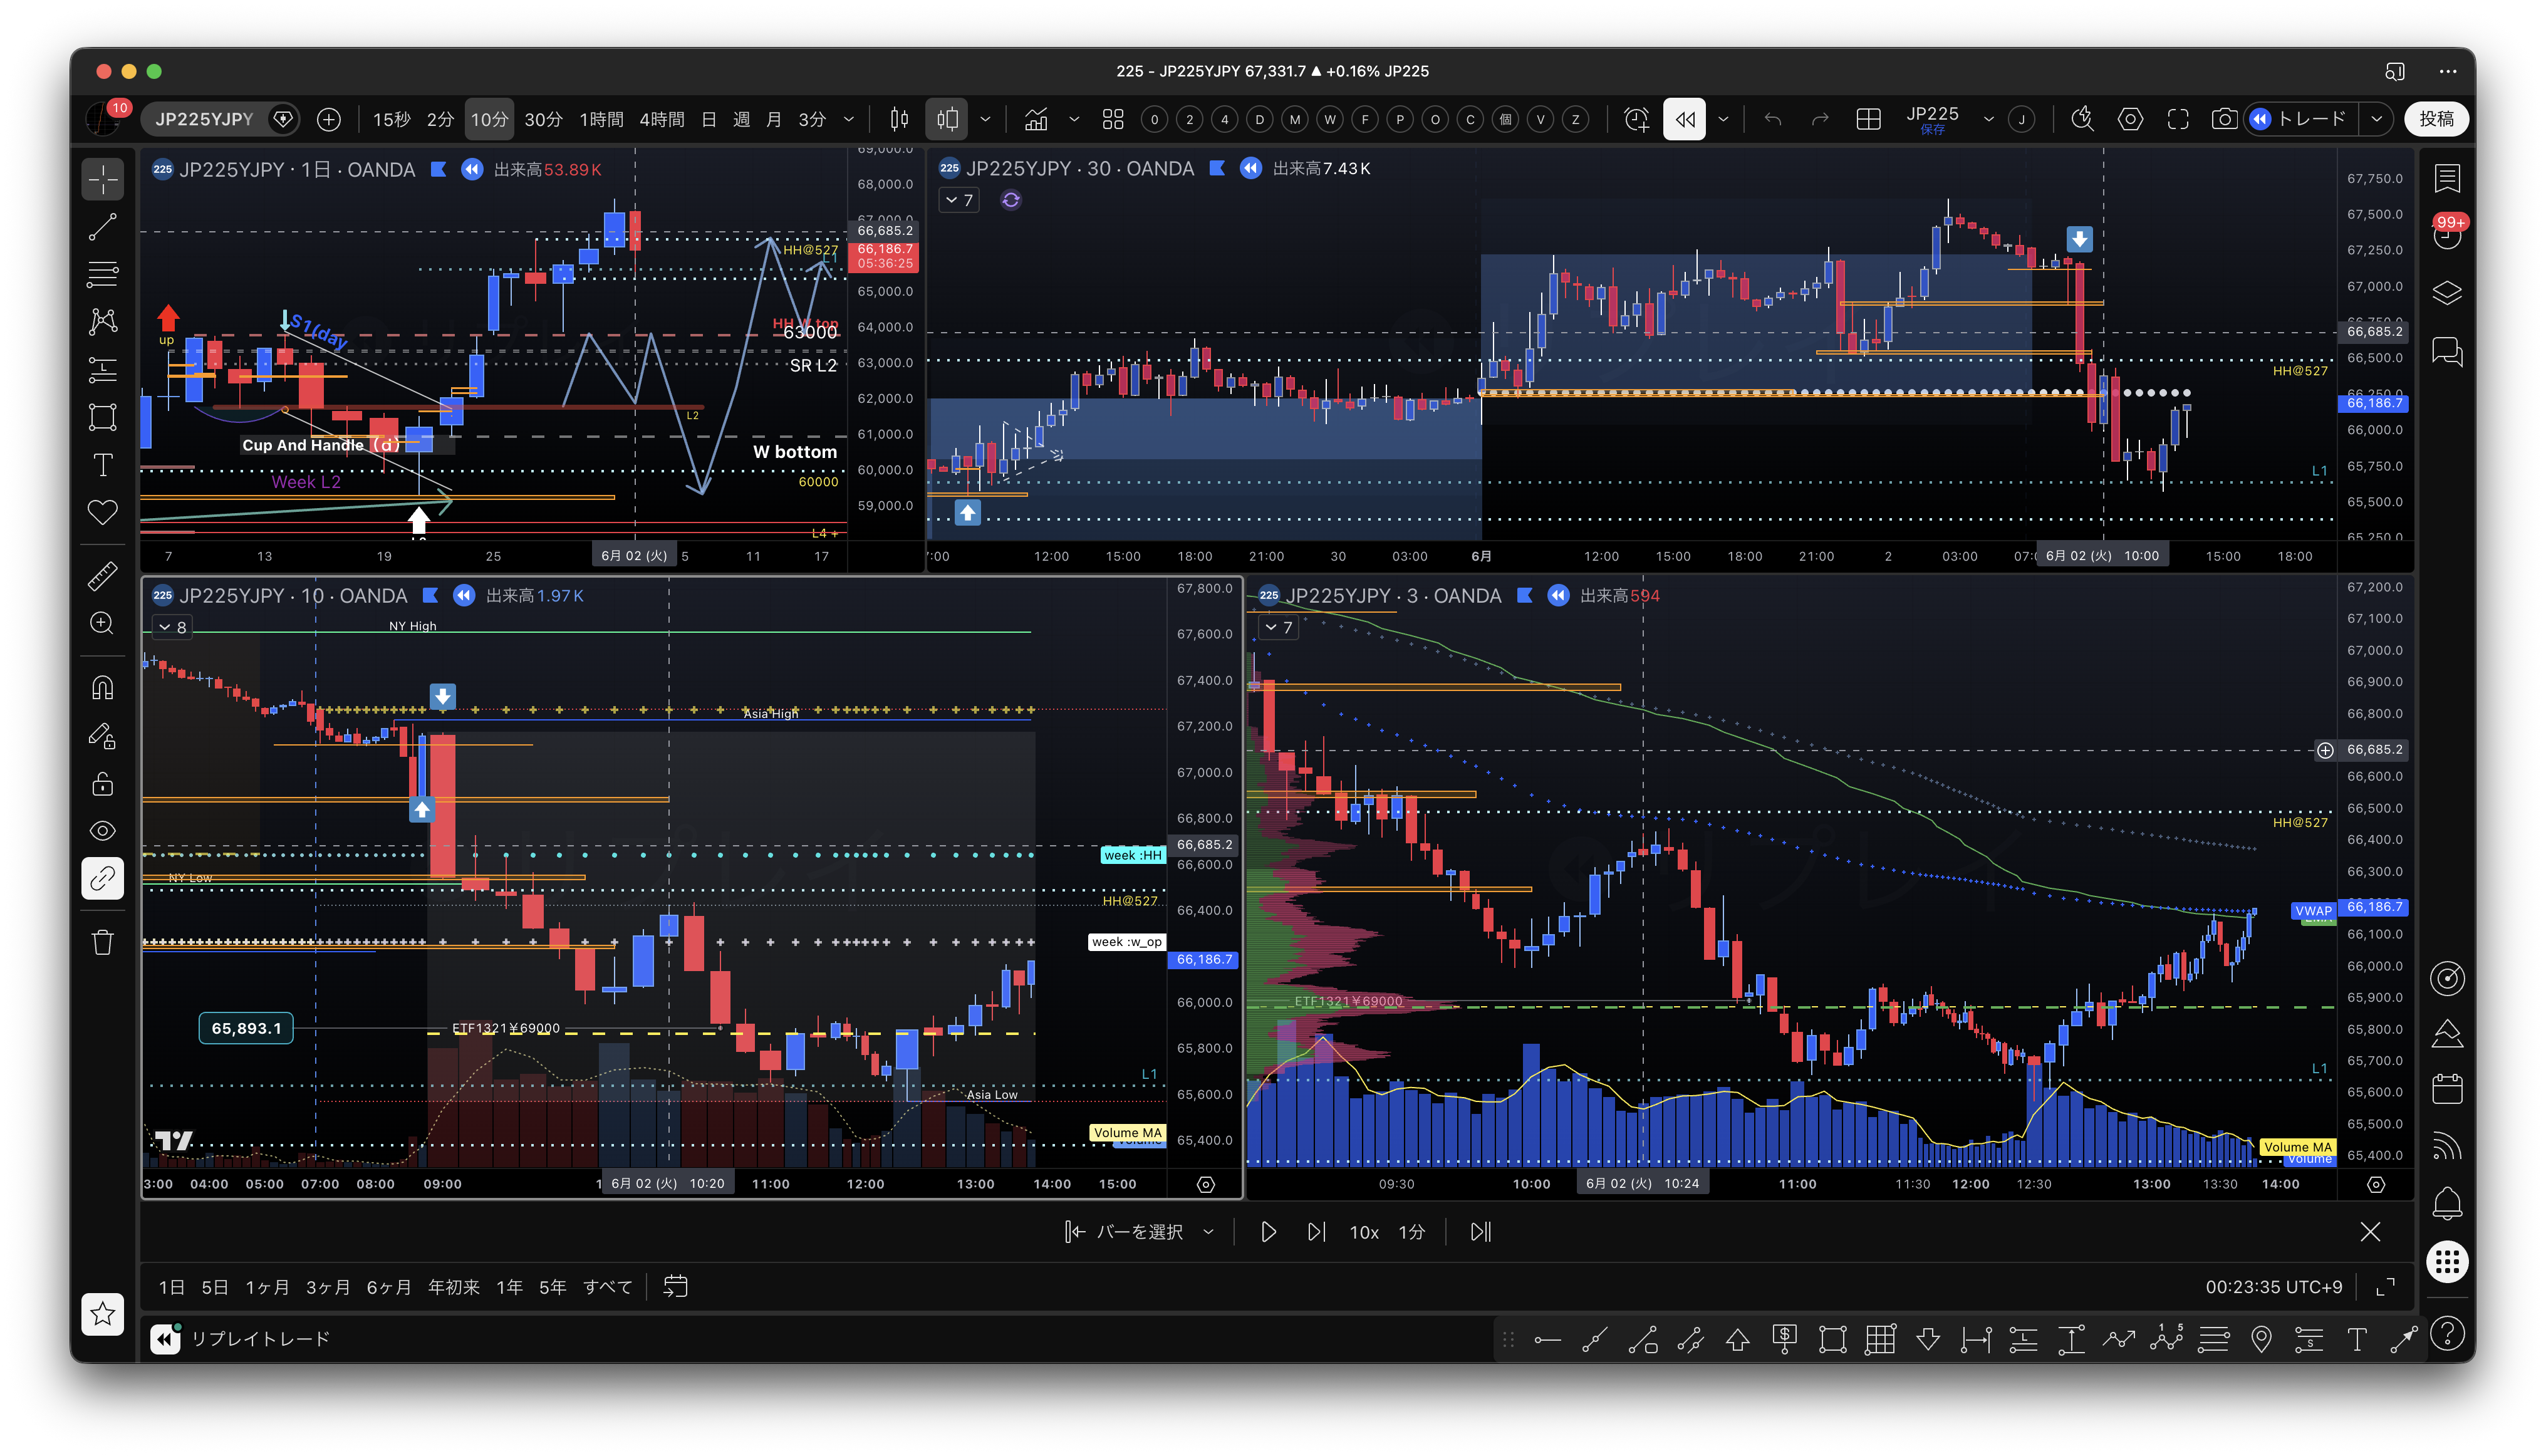Select the crosshair cursor tool

point(103,180)
